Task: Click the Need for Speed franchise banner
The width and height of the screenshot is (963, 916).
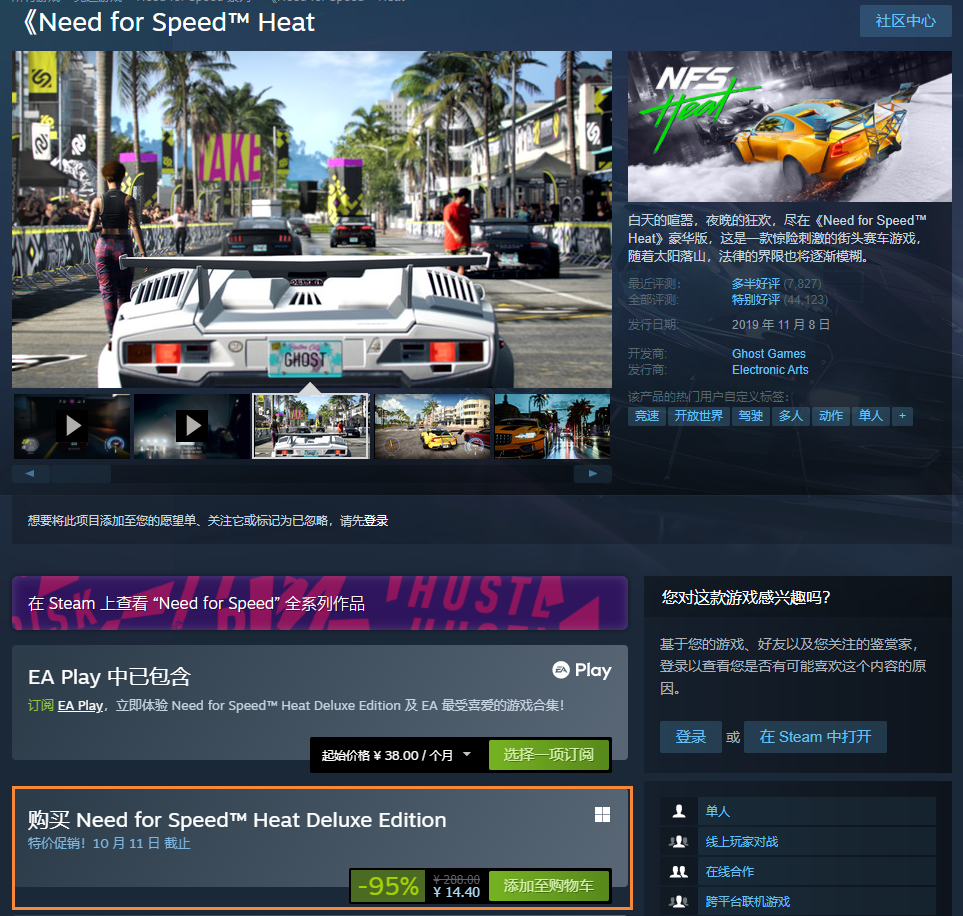Action: [320, 603]
